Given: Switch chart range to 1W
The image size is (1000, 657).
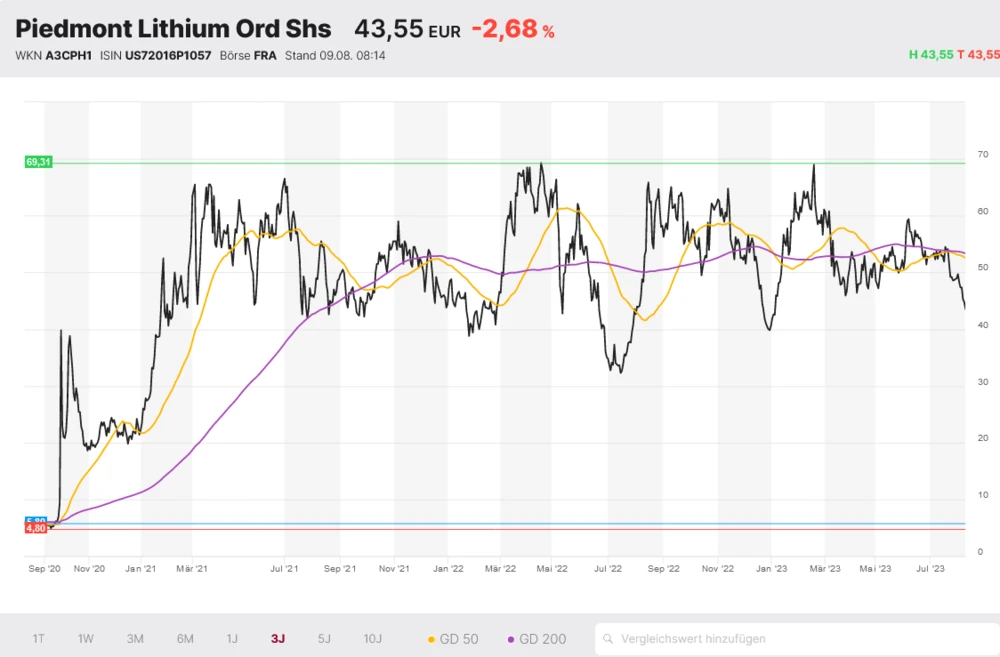Looking at the screenshot, I should pos(86,639).
